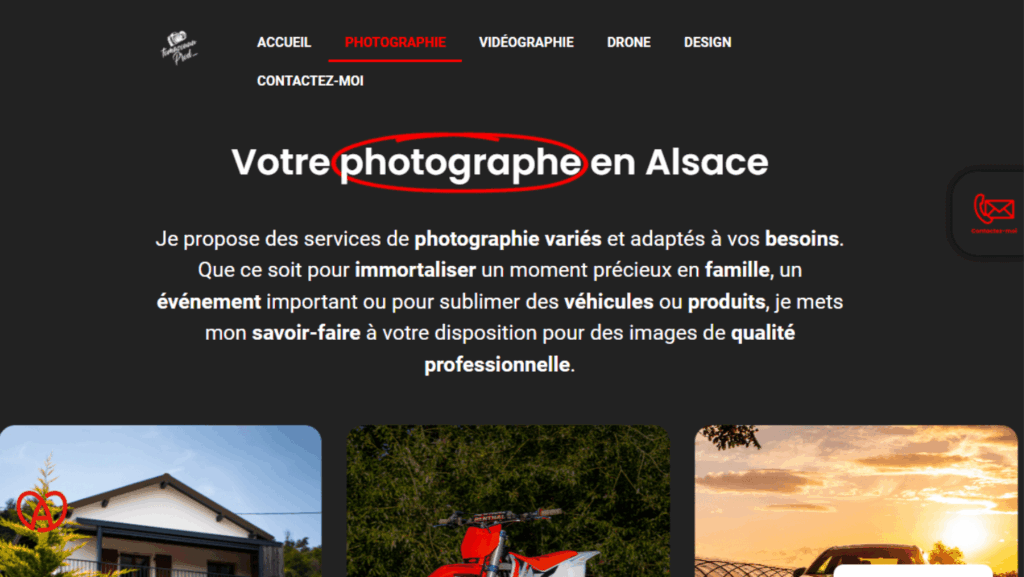Click the red underline beneath Photographie
Image resolution: width=1024 pixels, height=577 pixels.
click(x=395, y=60)
